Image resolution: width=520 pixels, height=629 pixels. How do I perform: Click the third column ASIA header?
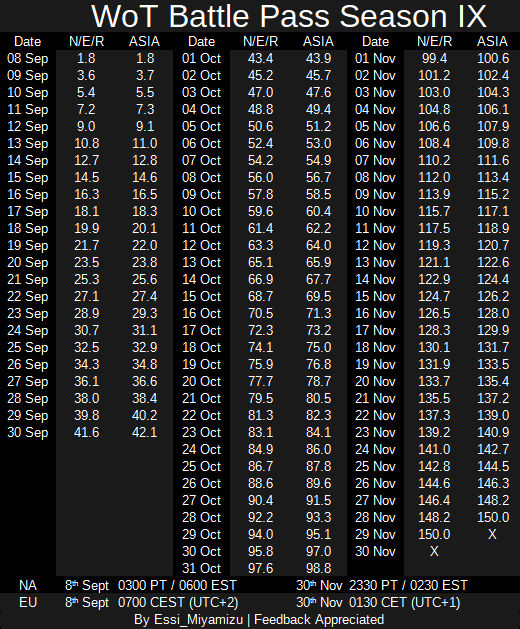(492, 41)
